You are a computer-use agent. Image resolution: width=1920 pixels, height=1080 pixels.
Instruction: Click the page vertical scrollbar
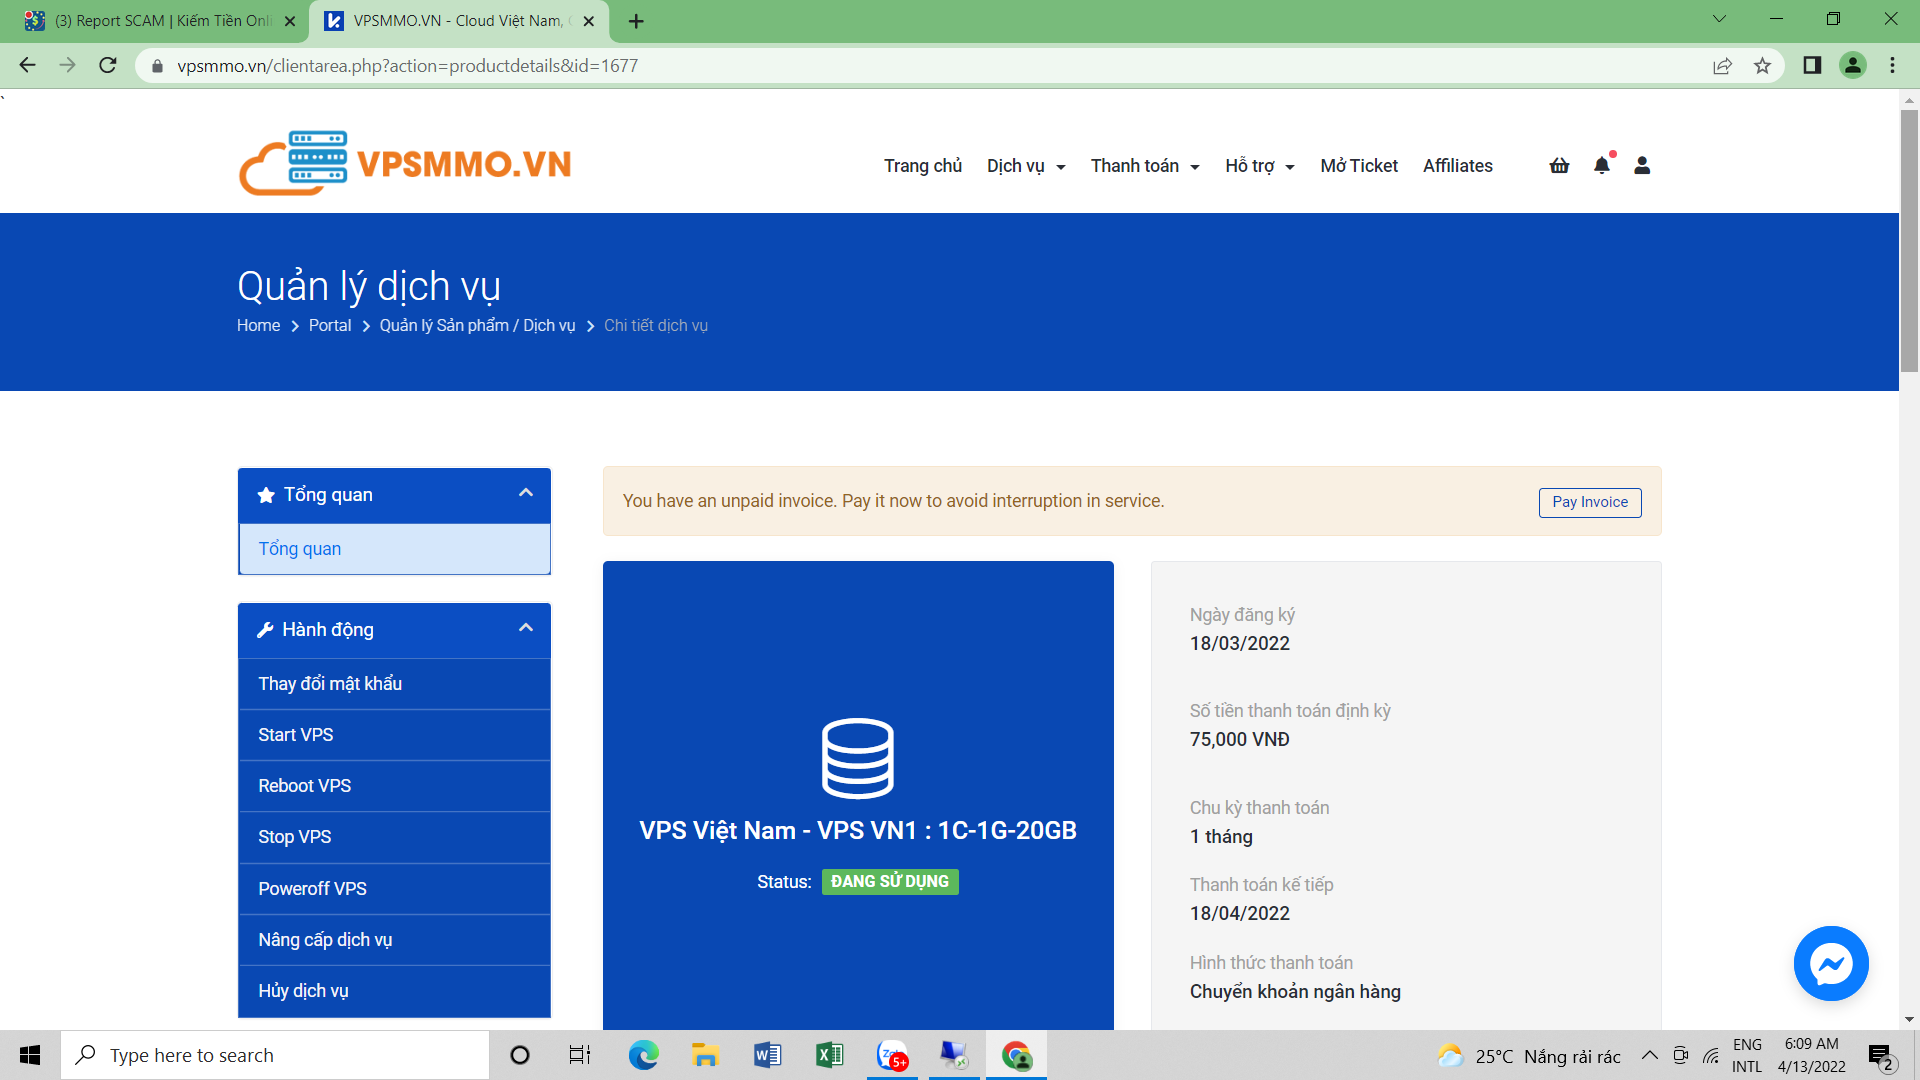tap(1909, 240)
